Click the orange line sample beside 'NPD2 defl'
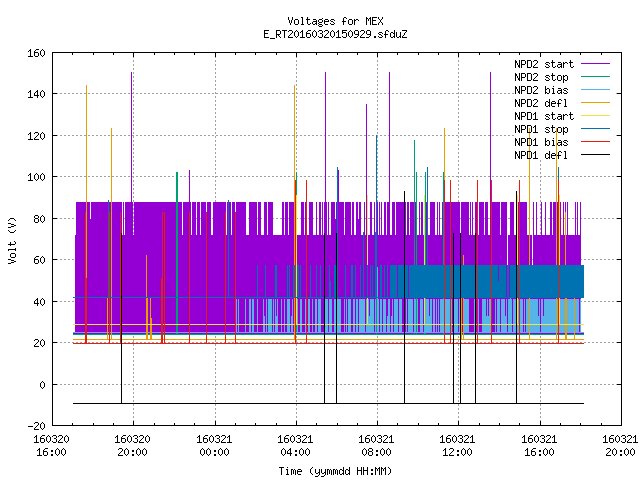The width and height of the screenshot is (640, 480). 595,103
